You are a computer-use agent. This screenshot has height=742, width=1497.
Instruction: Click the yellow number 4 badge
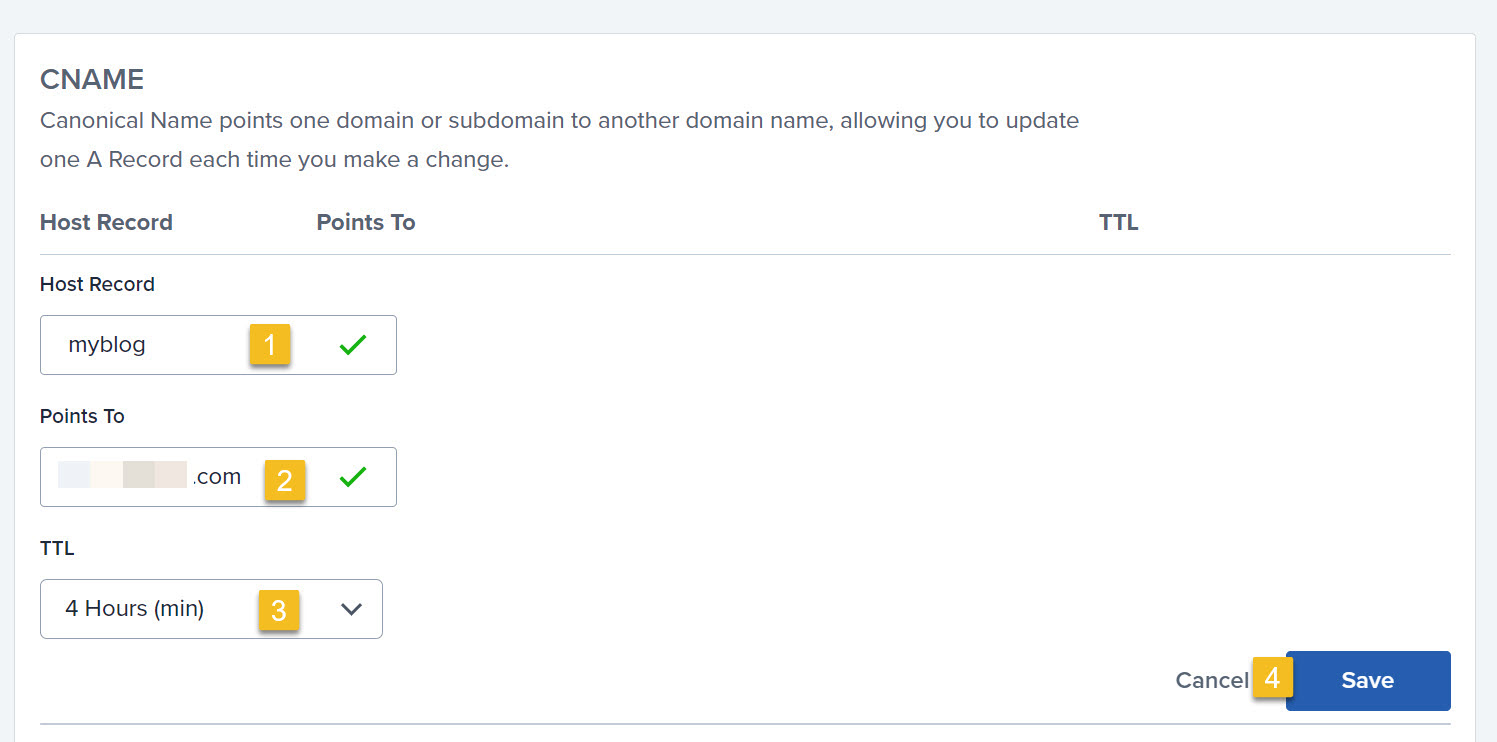coord(1273,677)
